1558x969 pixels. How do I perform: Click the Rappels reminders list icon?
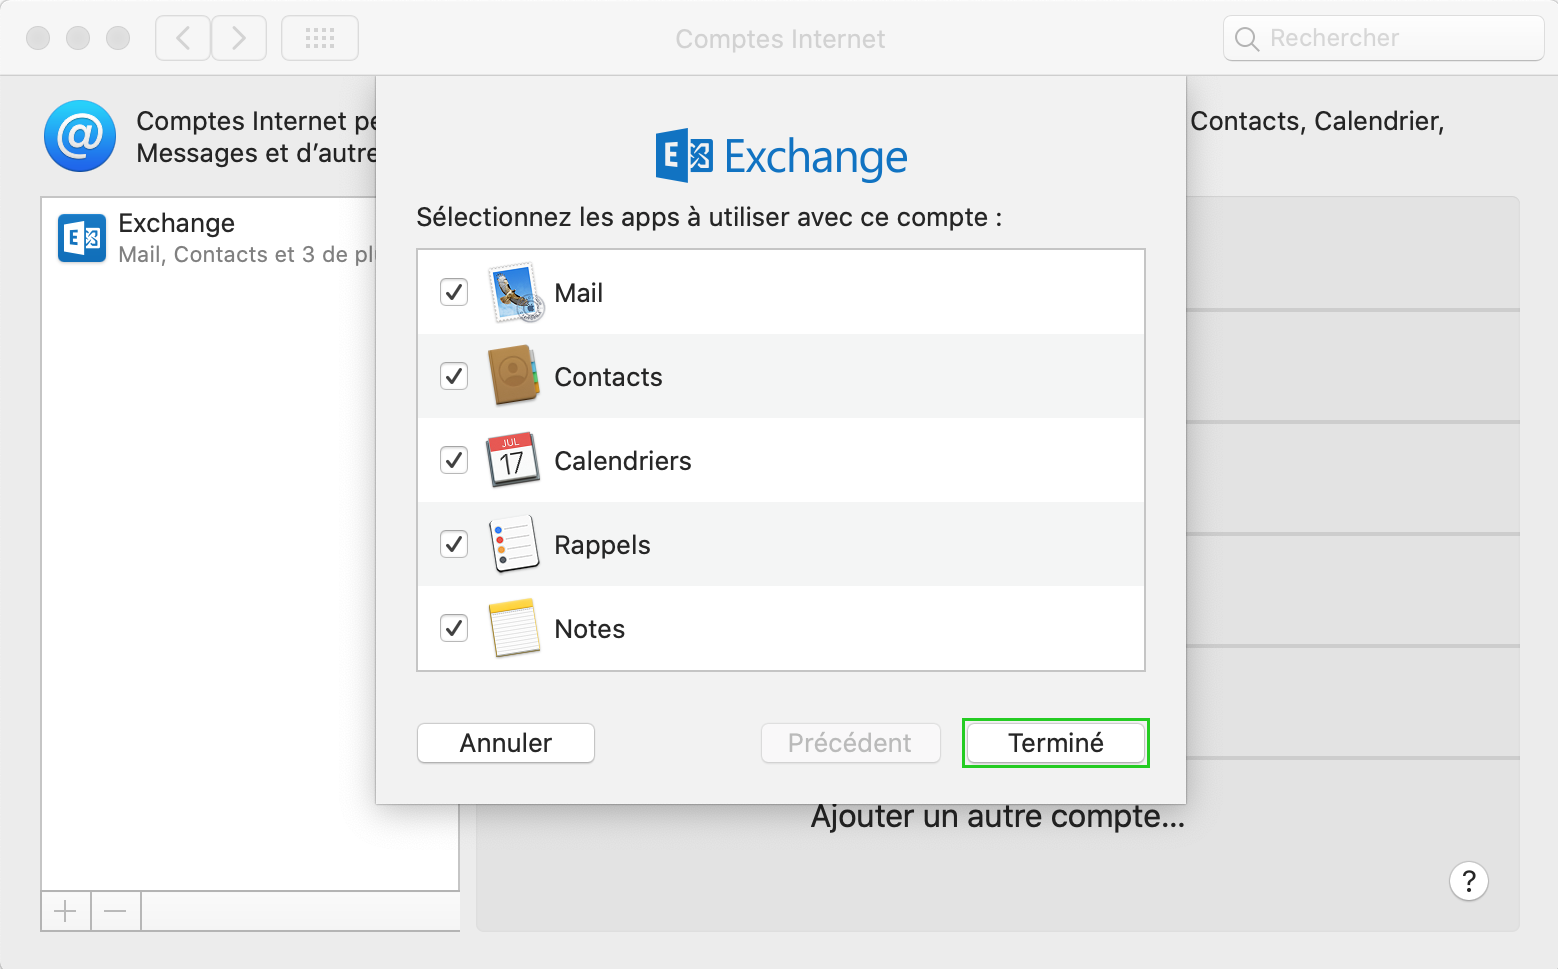514,544
